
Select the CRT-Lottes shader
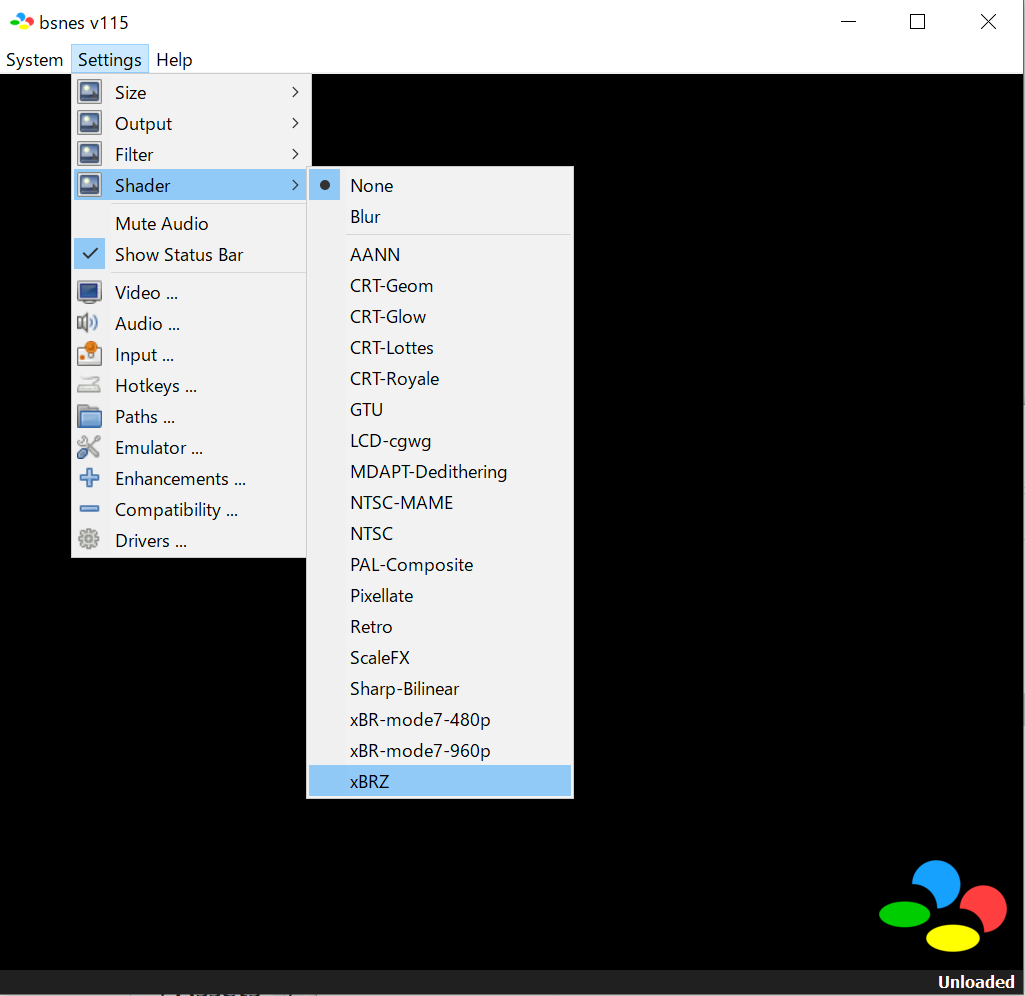pyautogui.click(x=440, y=348)
